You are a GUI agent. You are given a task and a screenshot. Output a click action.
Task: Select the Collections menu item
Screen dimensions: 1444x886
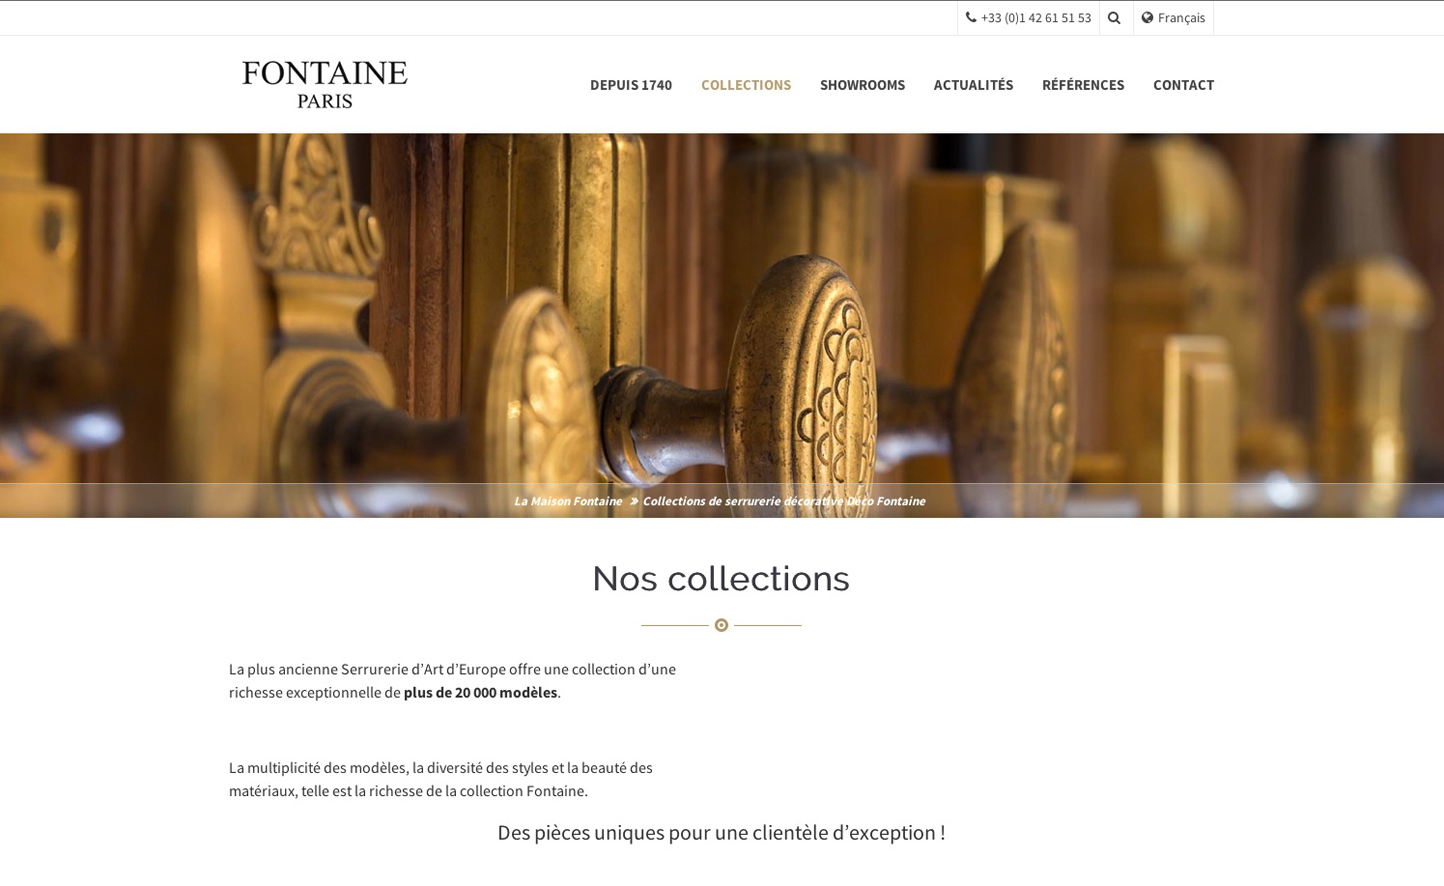pos(746,85)
